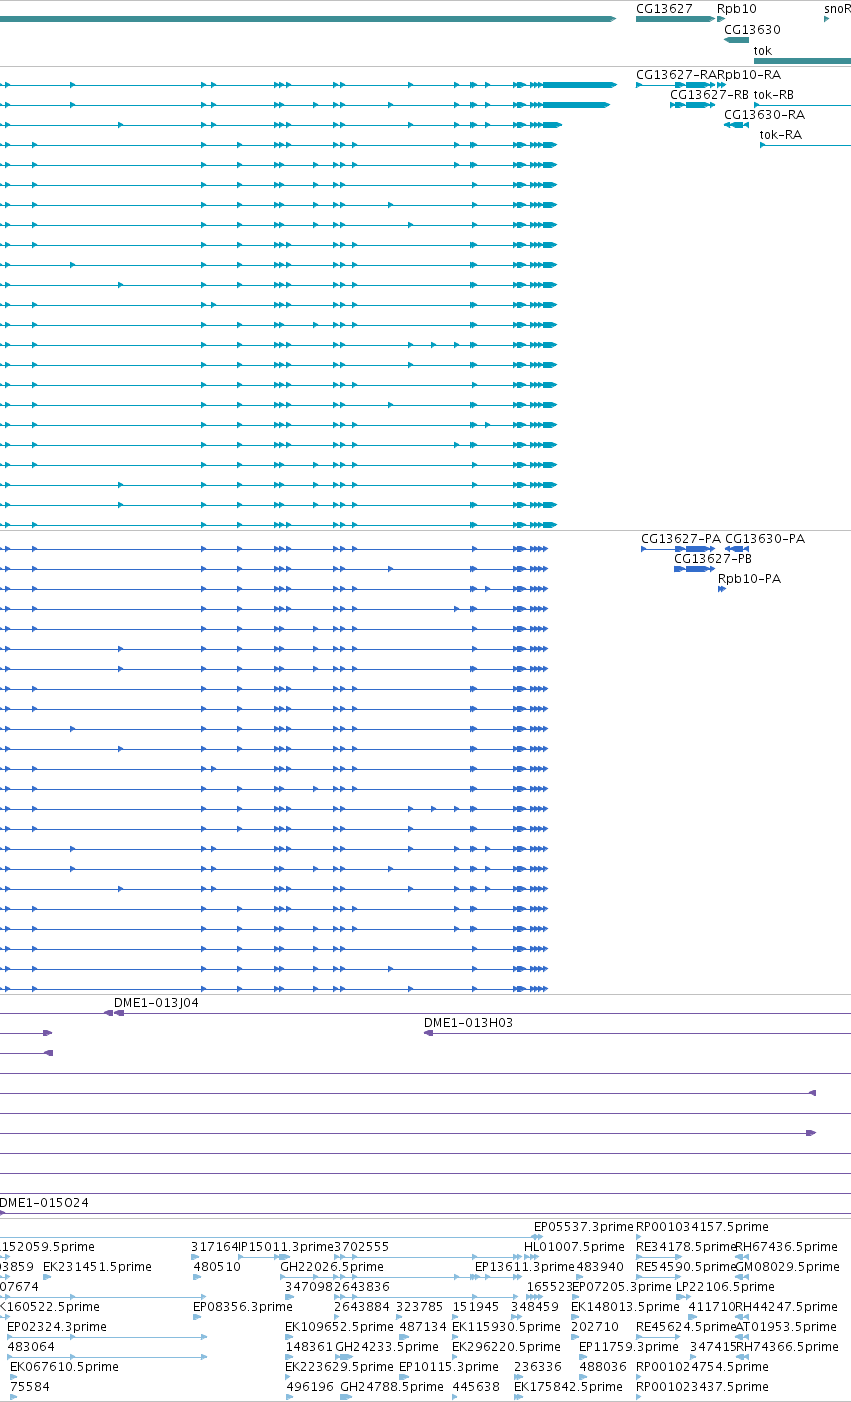Select EST label 202710

pyautogui.click(x=595, y=1327)
